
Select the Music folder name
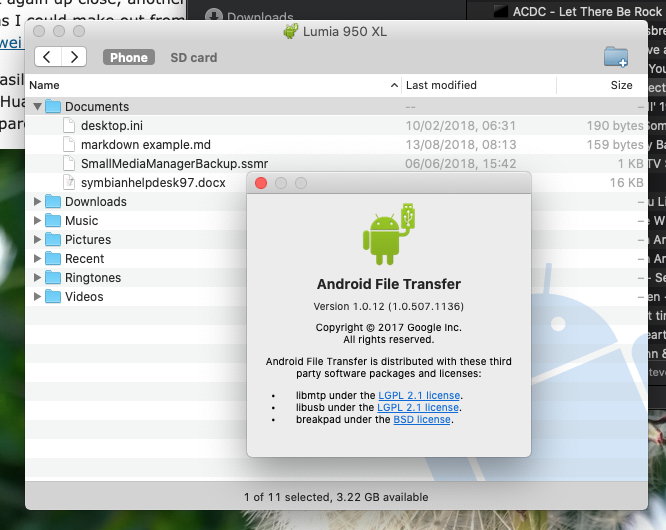pyautogui.click(x=82, y=221)
